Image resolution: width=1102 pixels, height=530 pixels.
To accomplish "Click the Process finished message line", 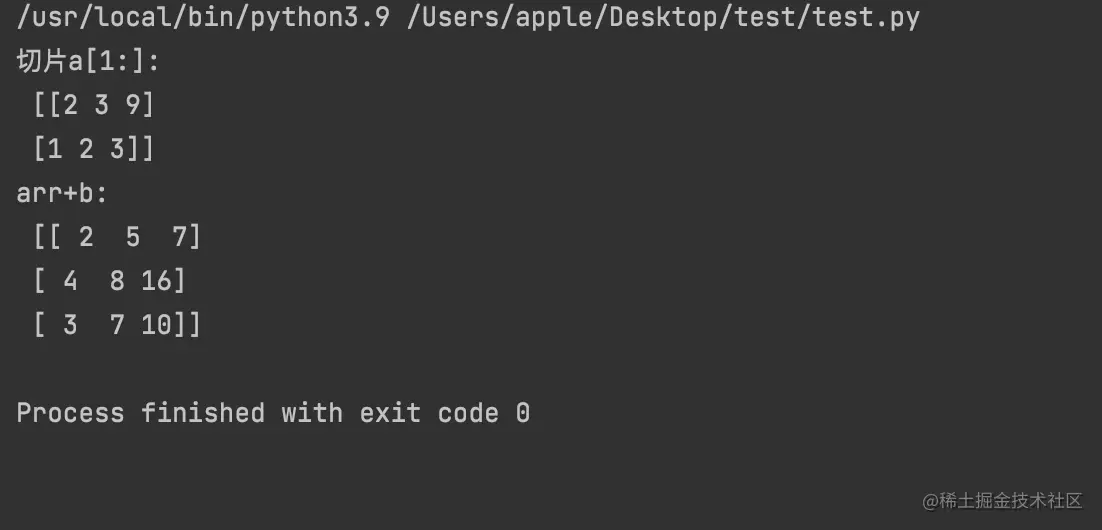I will click(273, 413).
